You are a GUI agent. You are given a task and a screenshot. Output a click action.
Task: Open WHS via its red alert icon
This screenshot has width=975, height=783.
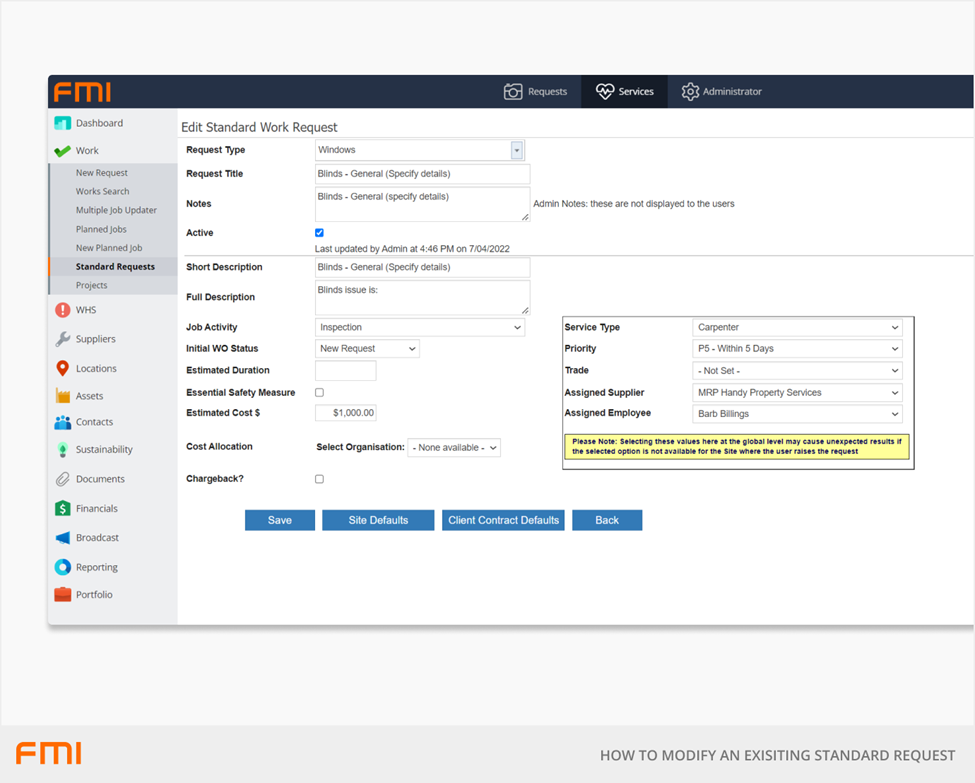(x=62, y=310)
